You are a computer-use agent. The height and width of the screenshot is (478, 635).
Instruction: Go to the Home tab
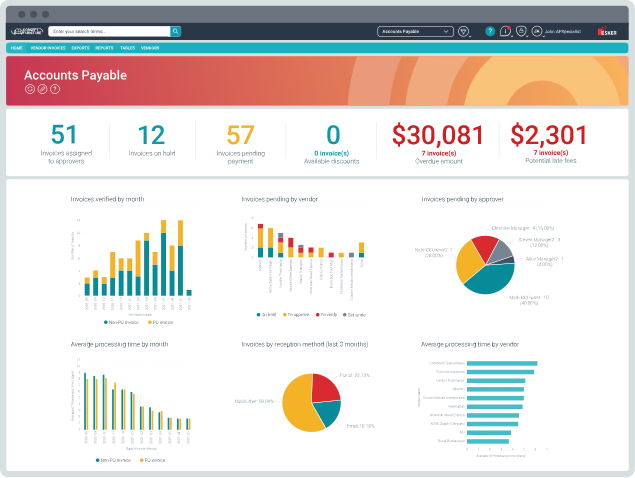tap(16, 48)
